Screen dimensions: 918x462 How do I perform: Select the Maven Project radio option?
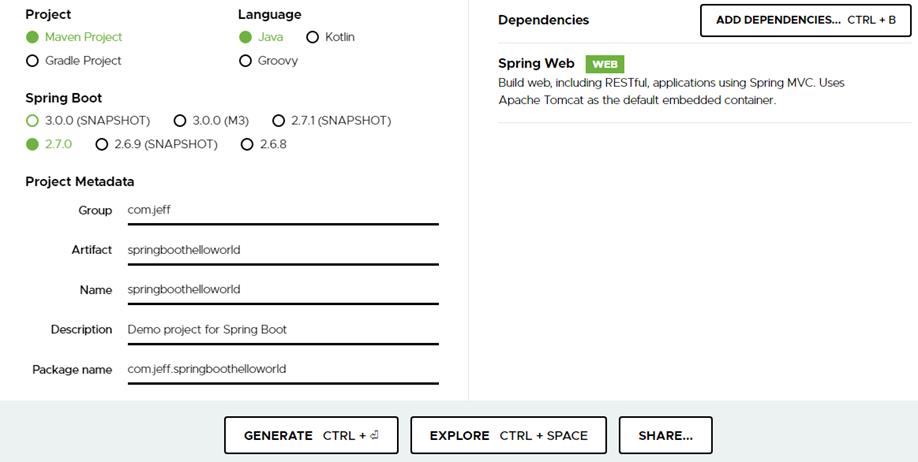pyautogui.click(x=33, y=37)
